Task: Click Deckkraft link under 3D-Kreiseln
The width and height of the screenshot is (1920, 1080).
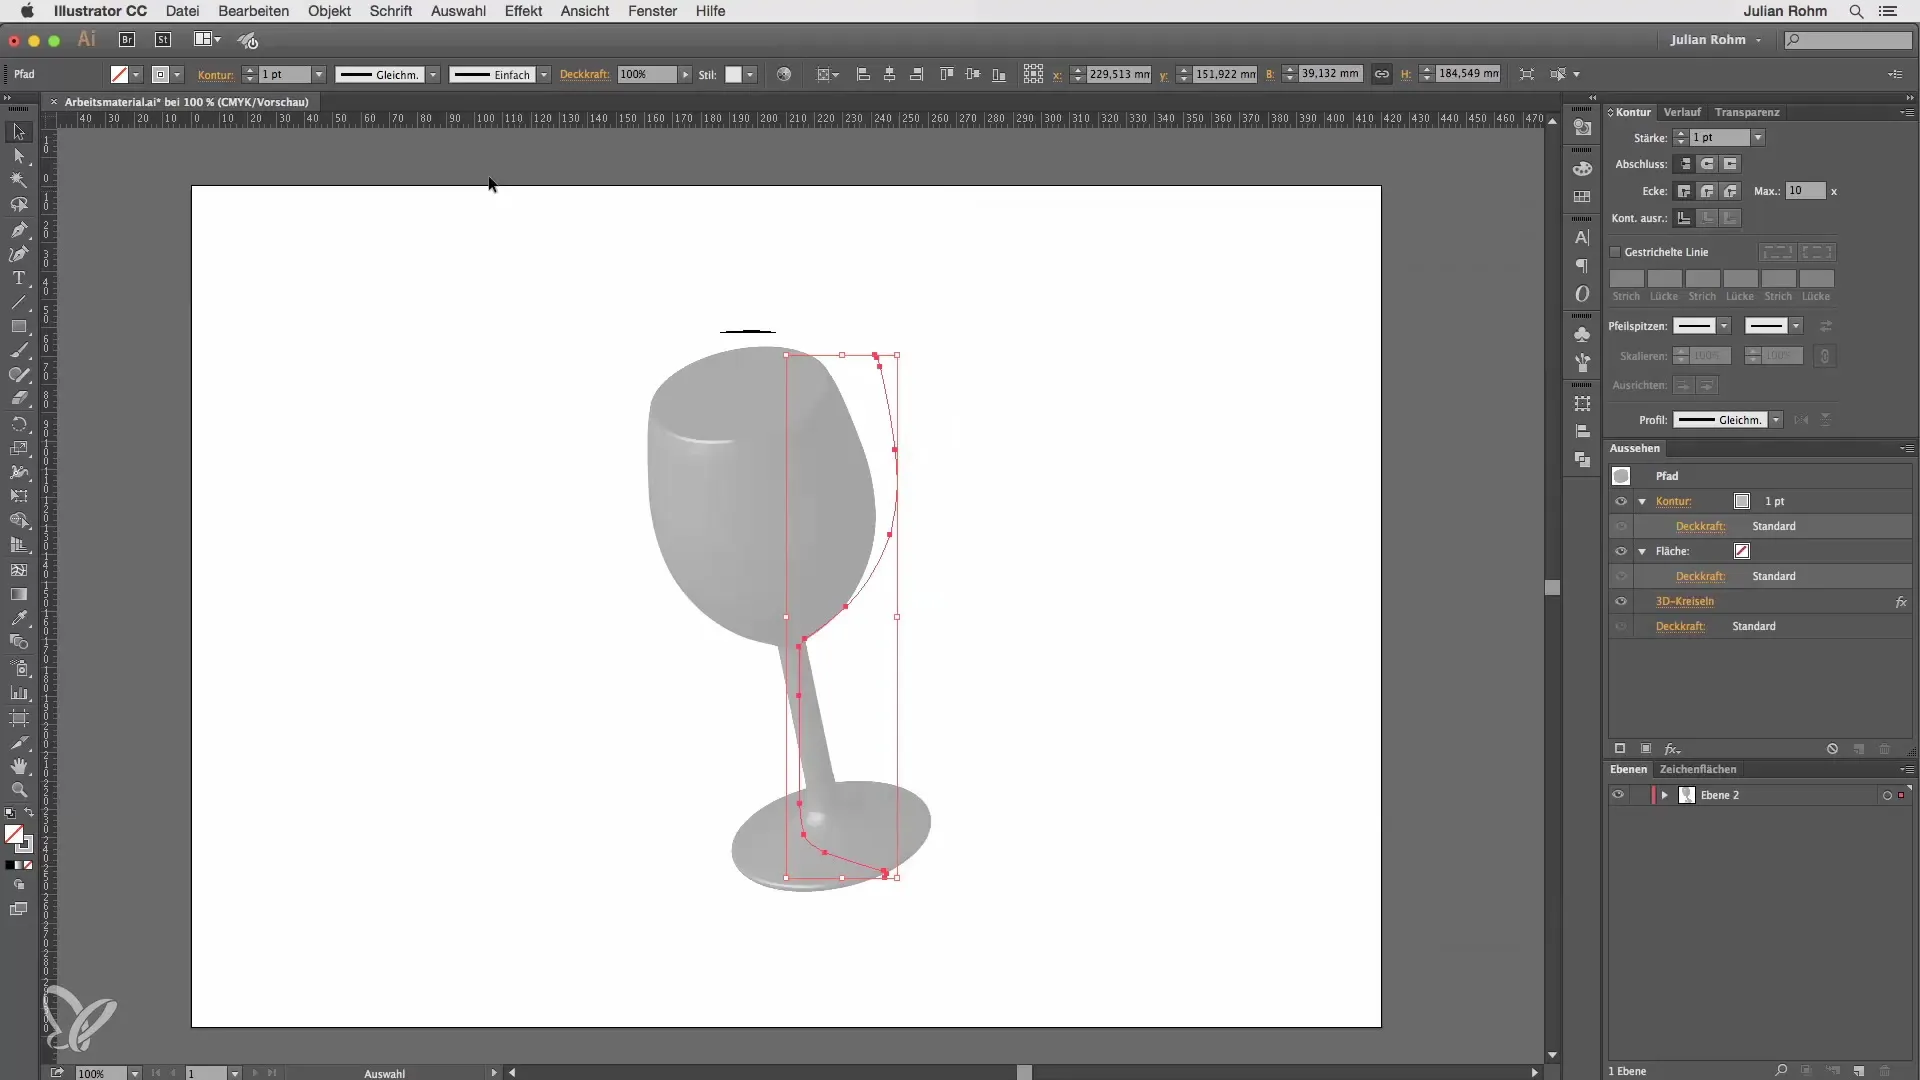Action: tap(1680, 626)
